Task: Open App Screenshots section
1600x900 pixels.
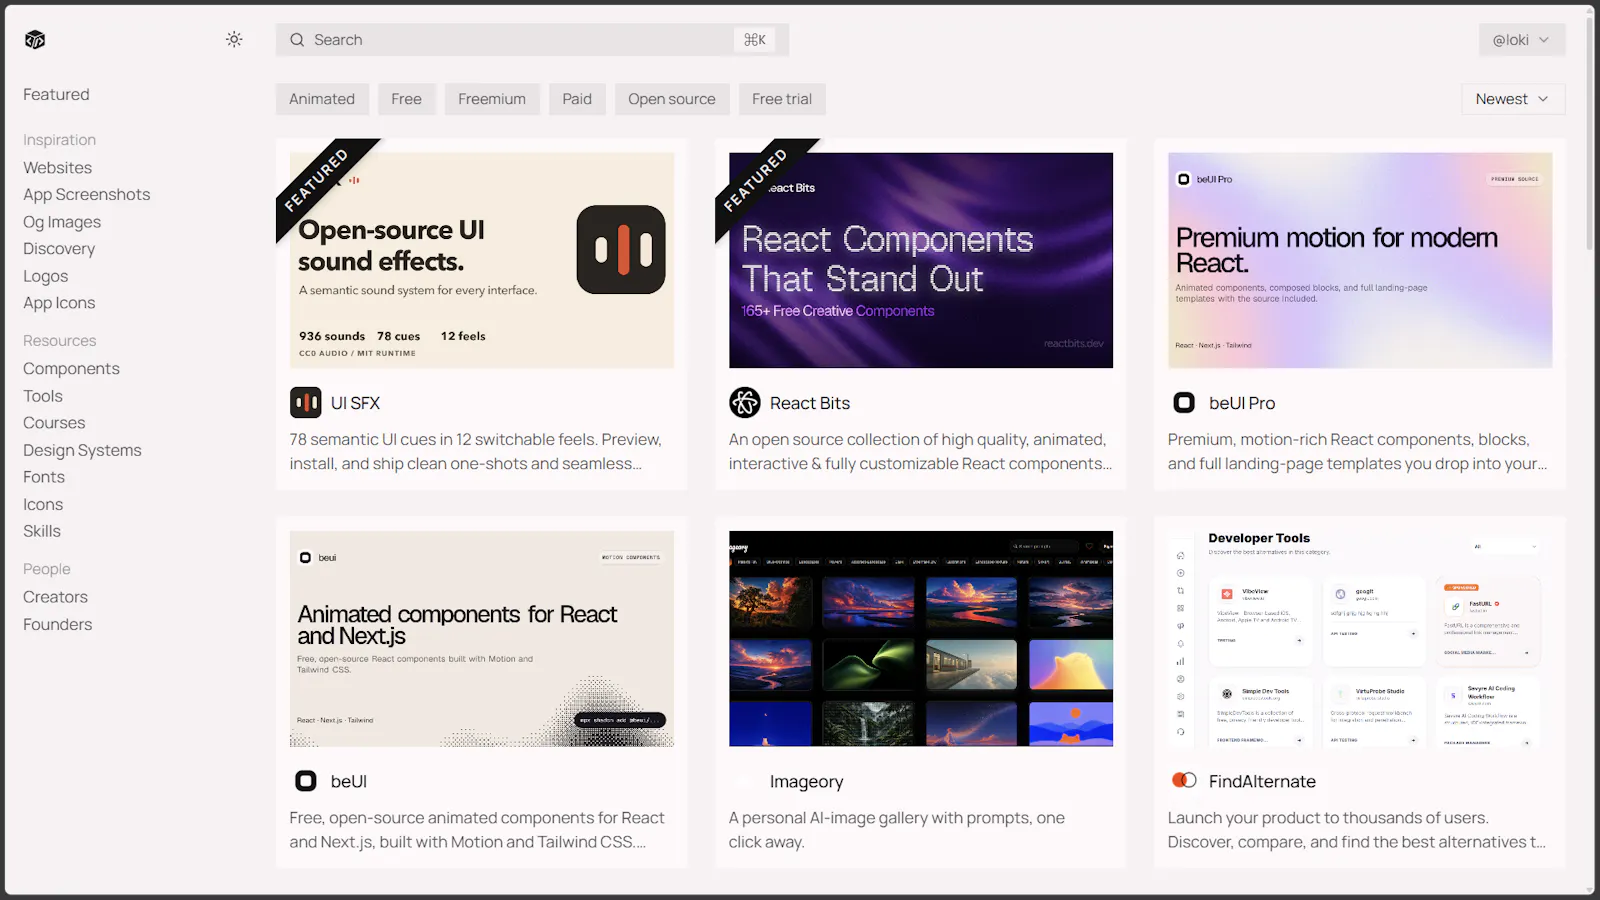Action: click(87, 195)
